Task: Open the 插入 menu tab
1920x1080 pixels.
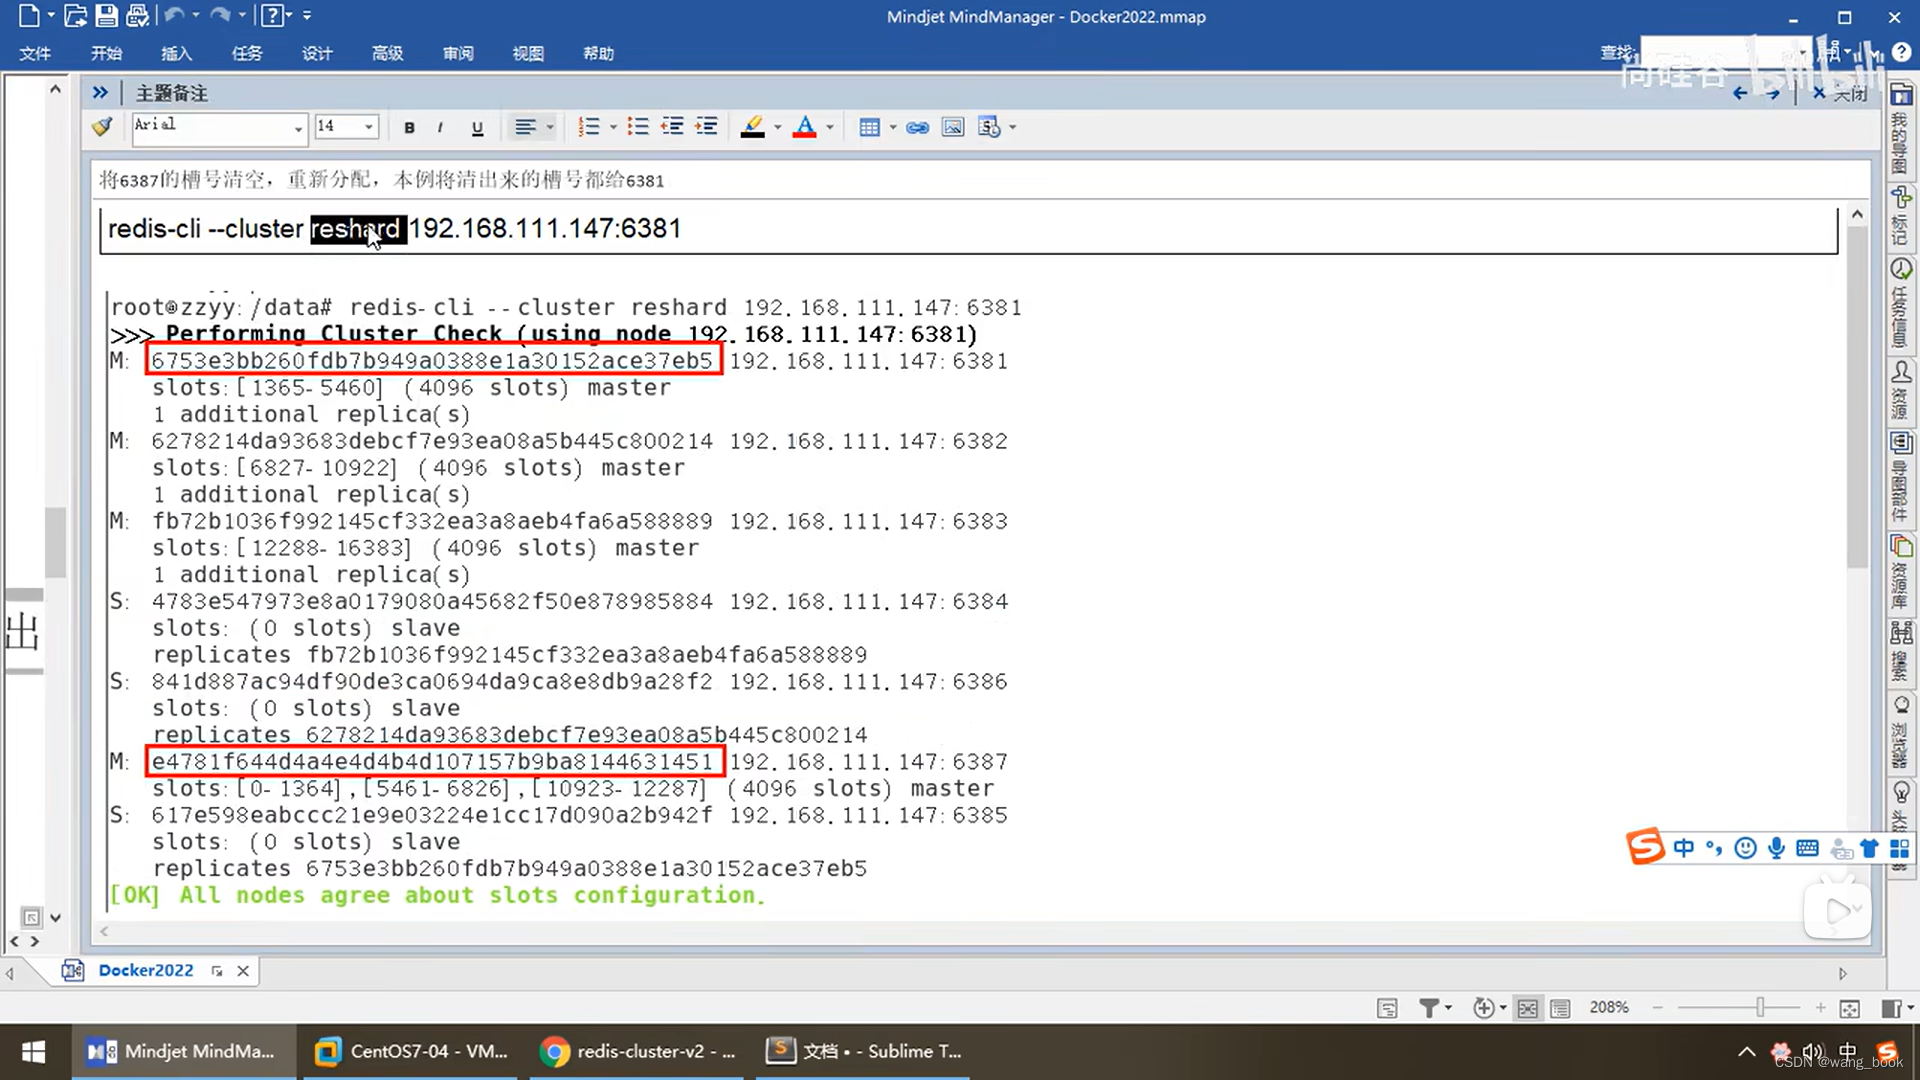Action: (176, 53)
